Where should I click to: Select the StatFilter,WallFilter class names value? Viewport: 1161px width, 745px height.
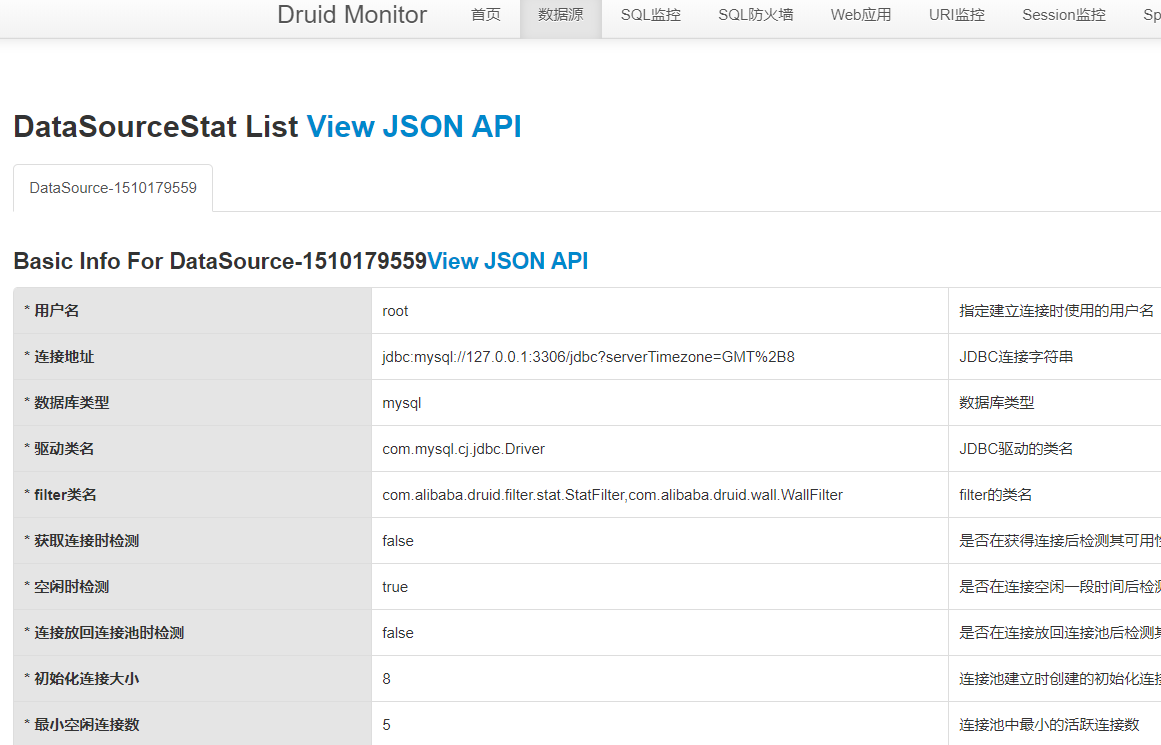point(612,495)
